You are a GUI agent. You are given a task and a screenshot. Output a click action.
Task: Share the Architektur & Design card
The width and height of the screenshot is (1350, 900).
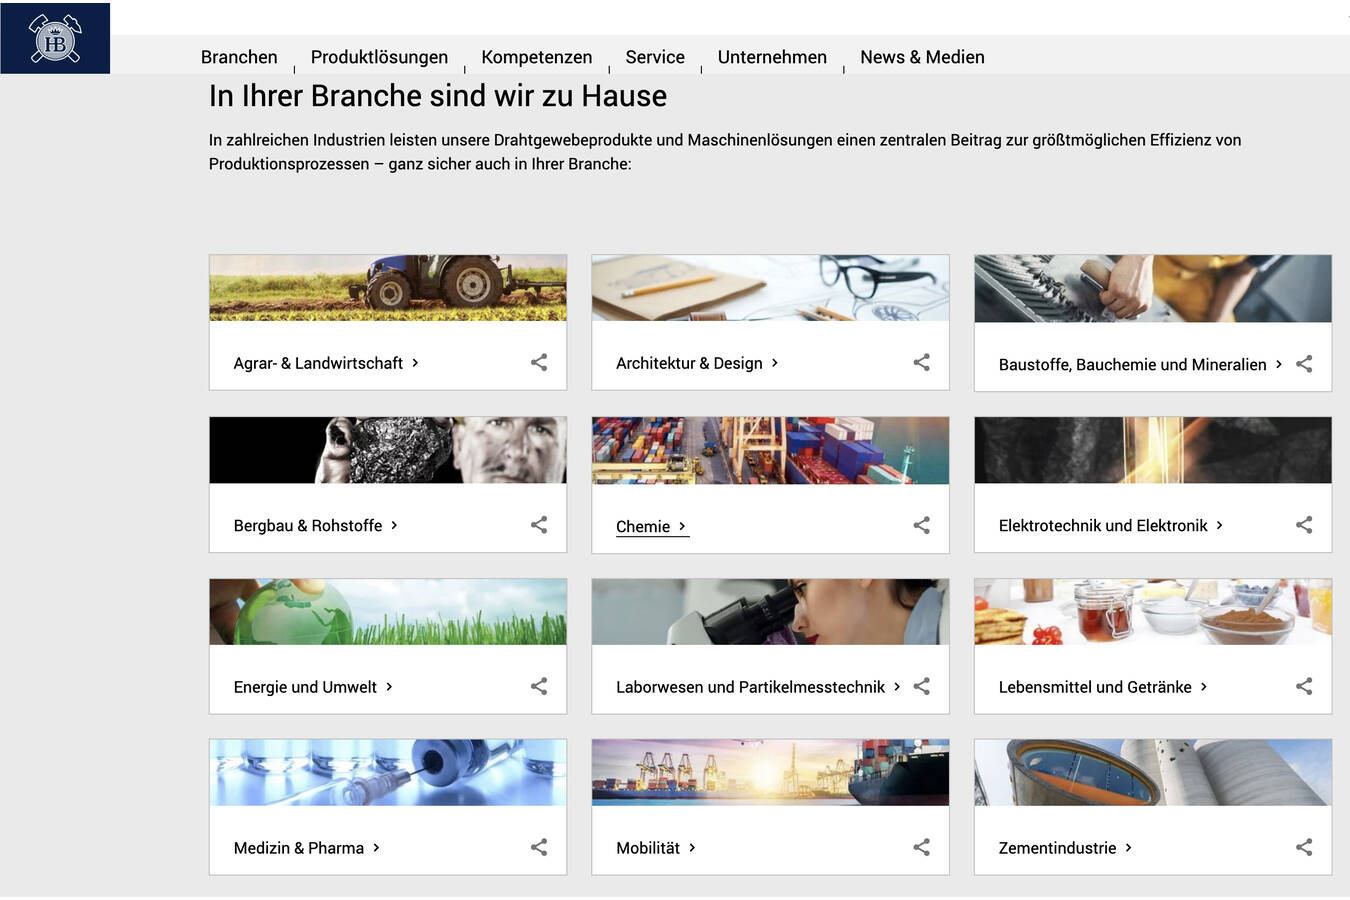(921, 363)
